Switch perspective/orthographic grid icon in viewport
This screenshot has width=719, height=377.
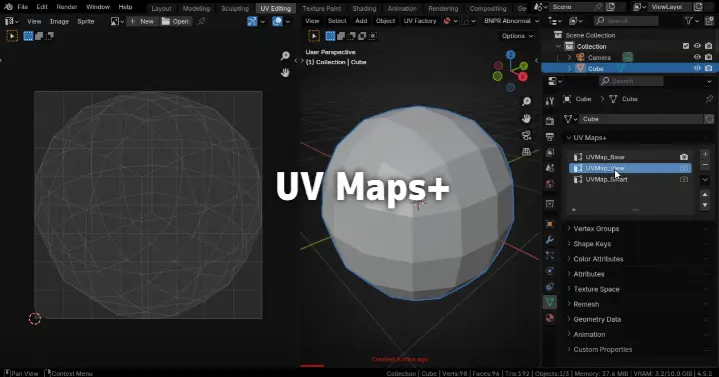point(526,151)
